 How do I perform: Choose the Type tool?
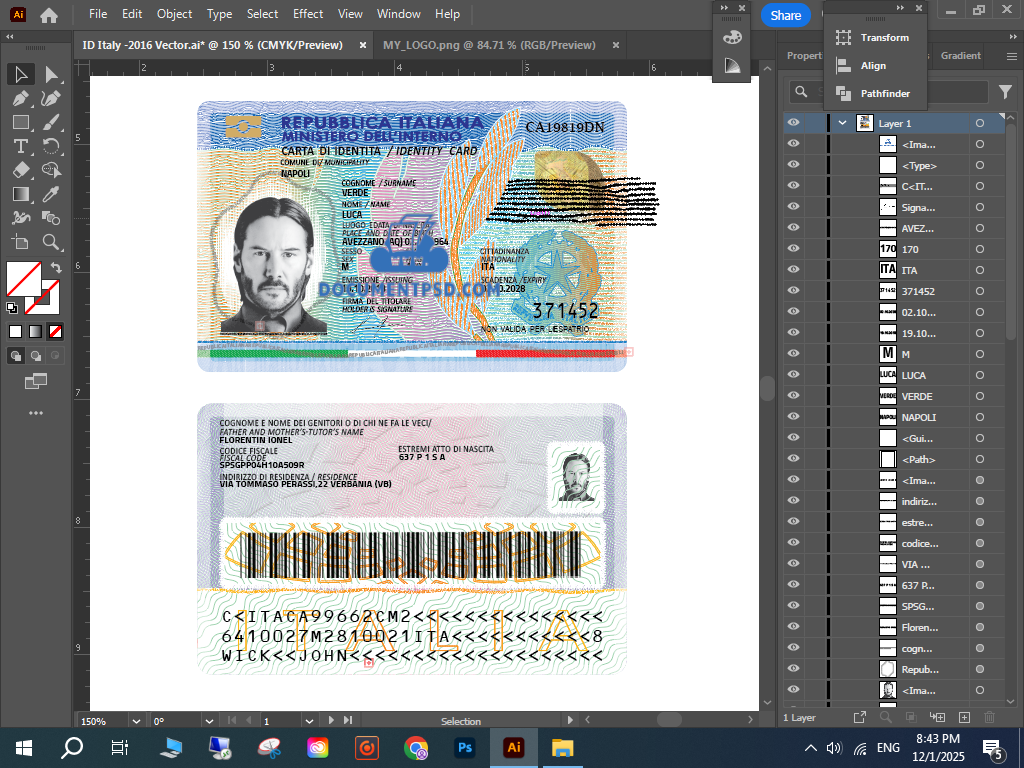pyautogui.click(x=20, y=146)
